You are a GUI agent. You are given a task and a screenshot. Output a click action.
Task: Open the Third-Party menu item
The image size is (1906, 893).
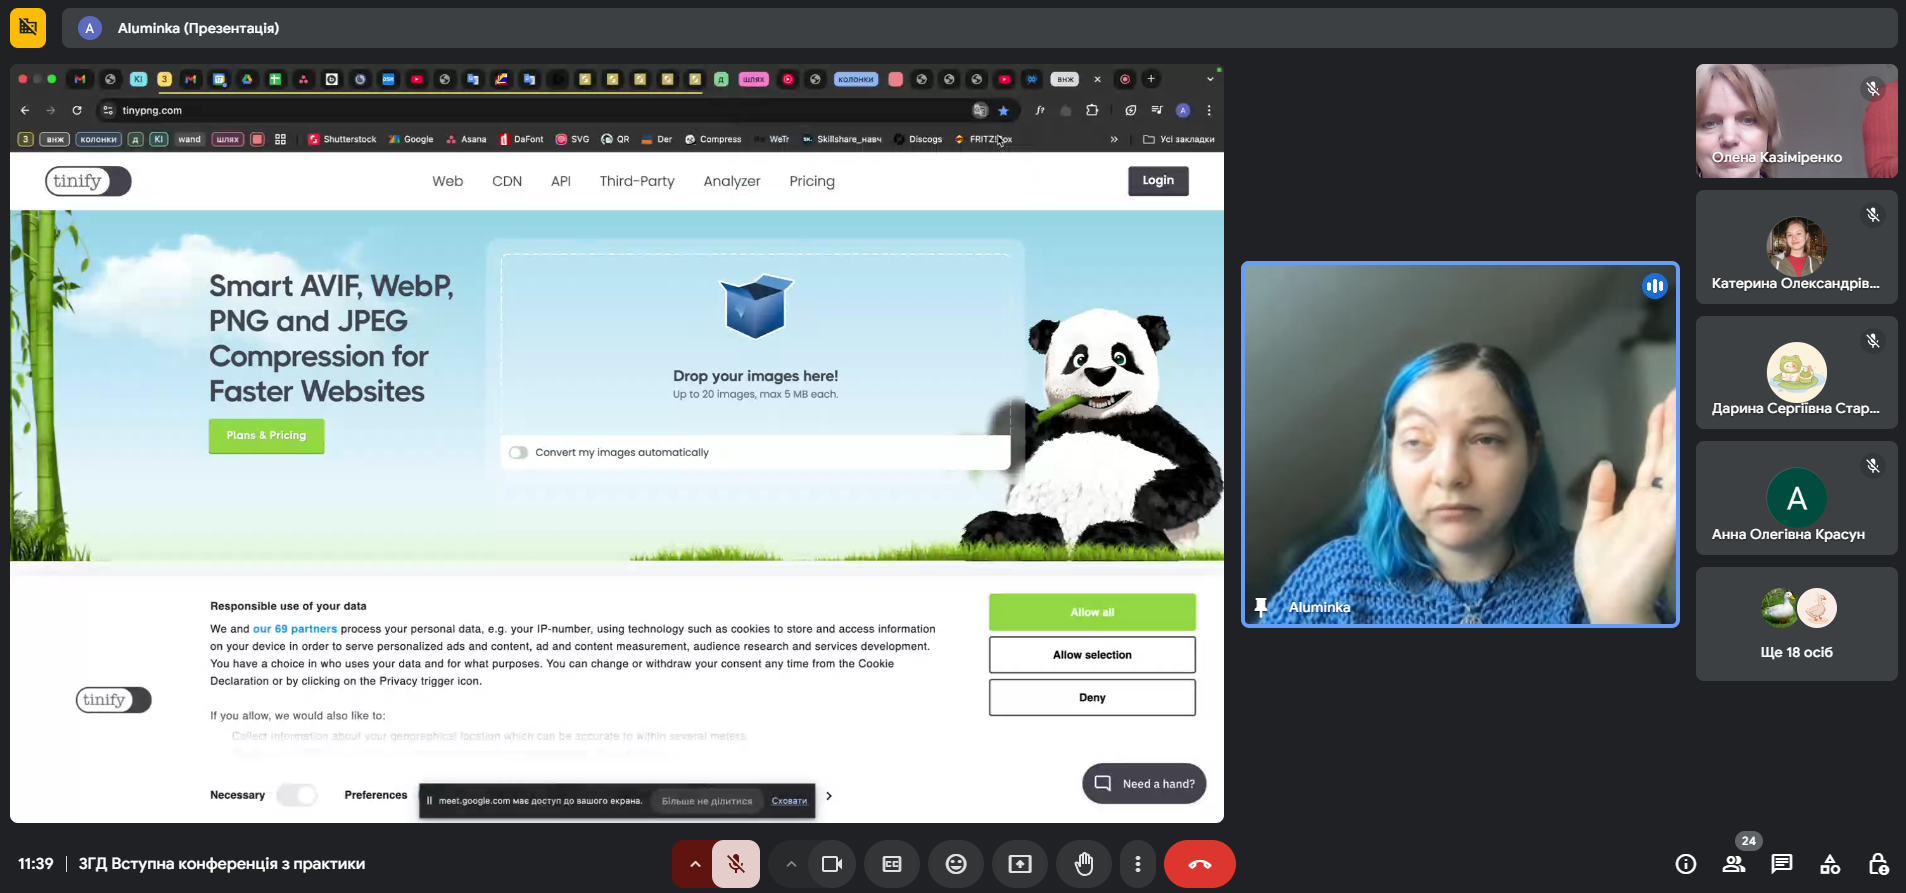pos(637,181)
